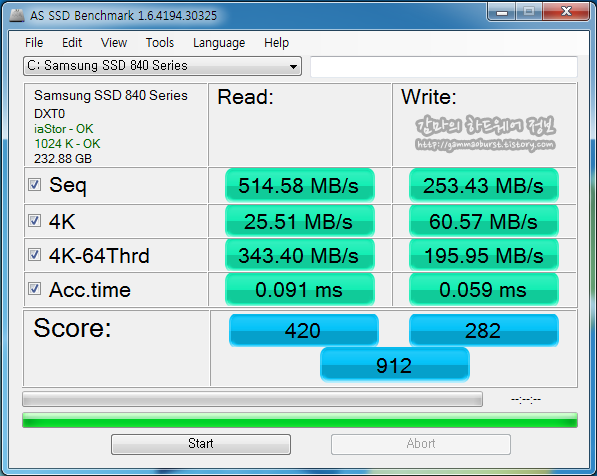Image resolution: width=597 pixels, height=476 pixels.
Task: Click the elapsed time indicator --:--:--
Action: (x=526, y=399)
